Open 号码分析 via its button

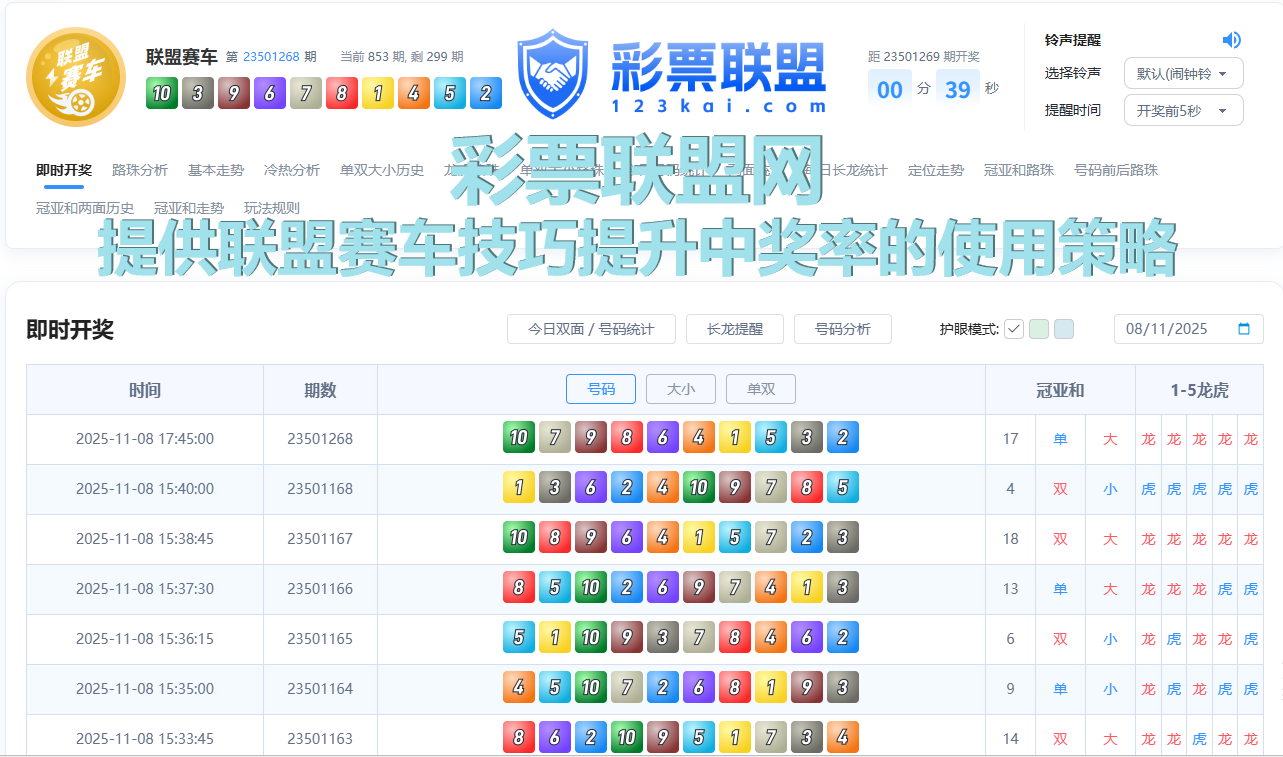tap(842, 328)
